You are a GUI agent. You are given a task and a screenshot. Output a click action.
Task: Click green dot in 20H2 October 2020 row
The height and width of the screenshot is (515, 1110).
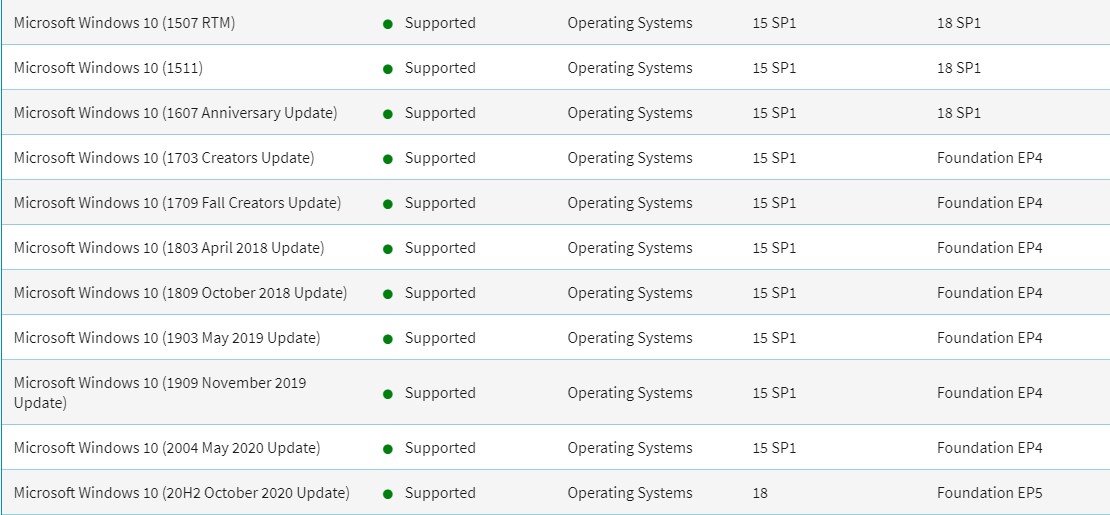click(387, 494)
